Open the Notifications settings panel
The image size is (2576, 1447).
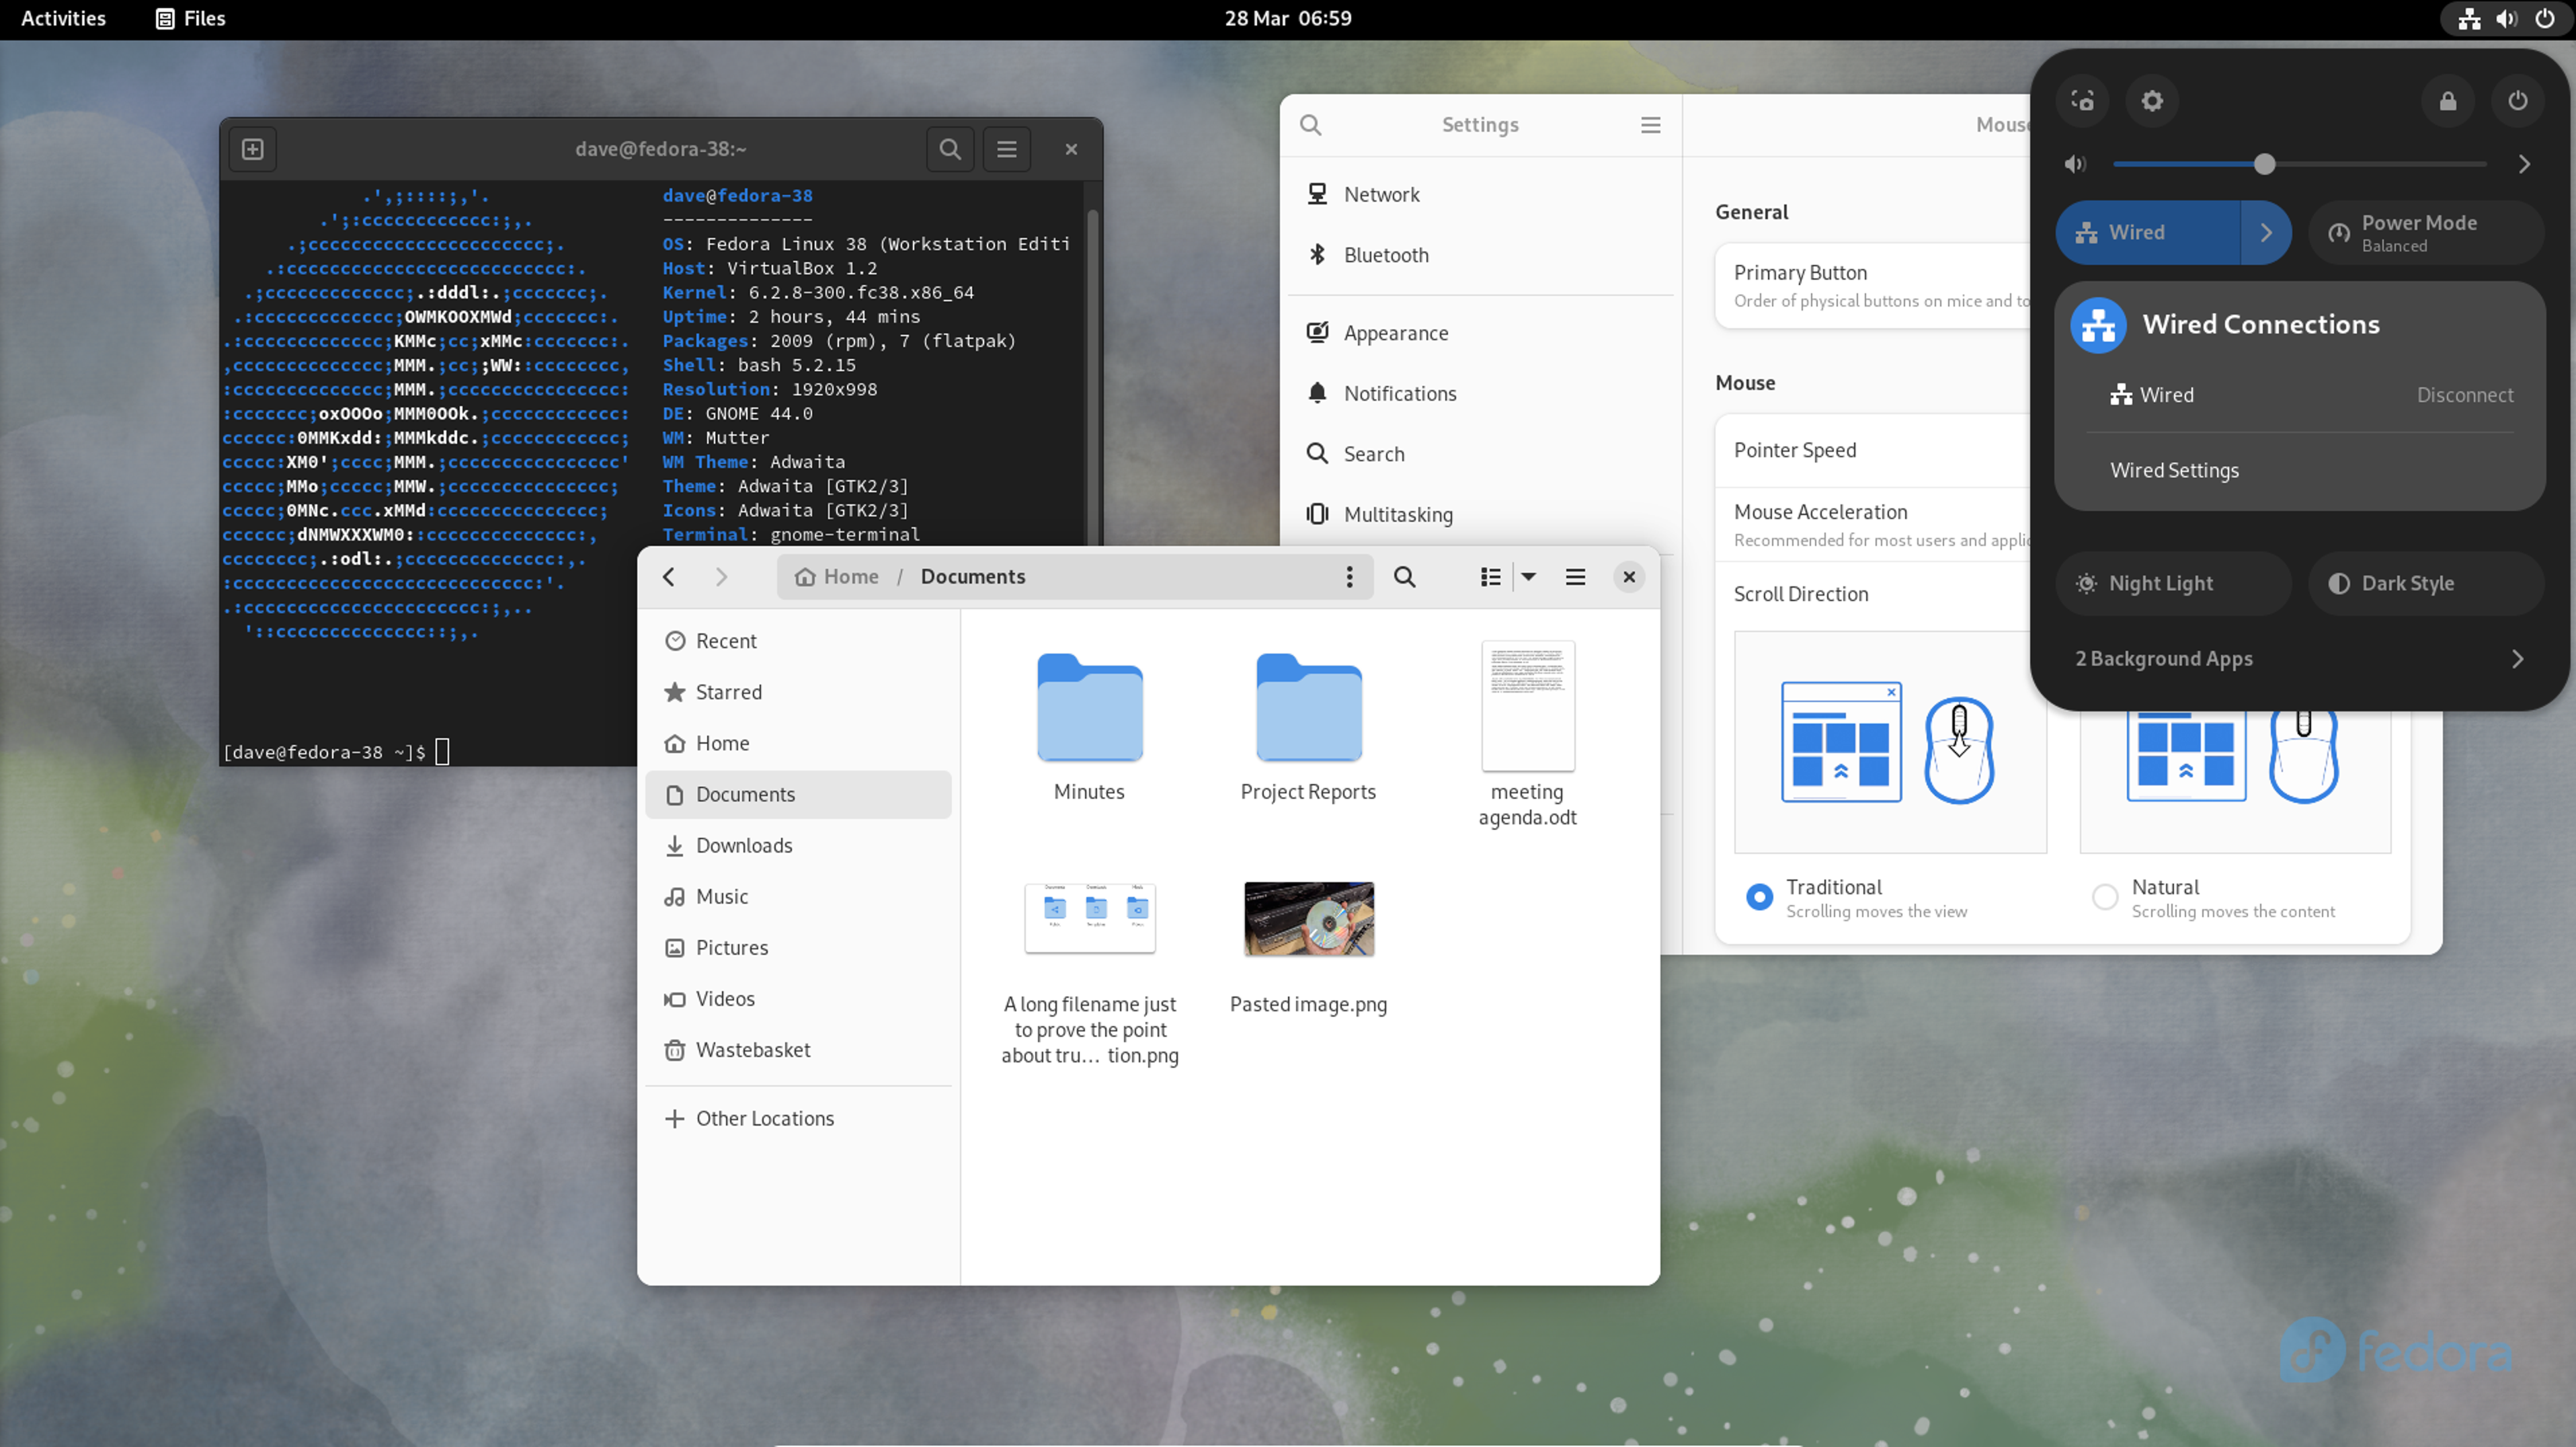point(1401,393)
